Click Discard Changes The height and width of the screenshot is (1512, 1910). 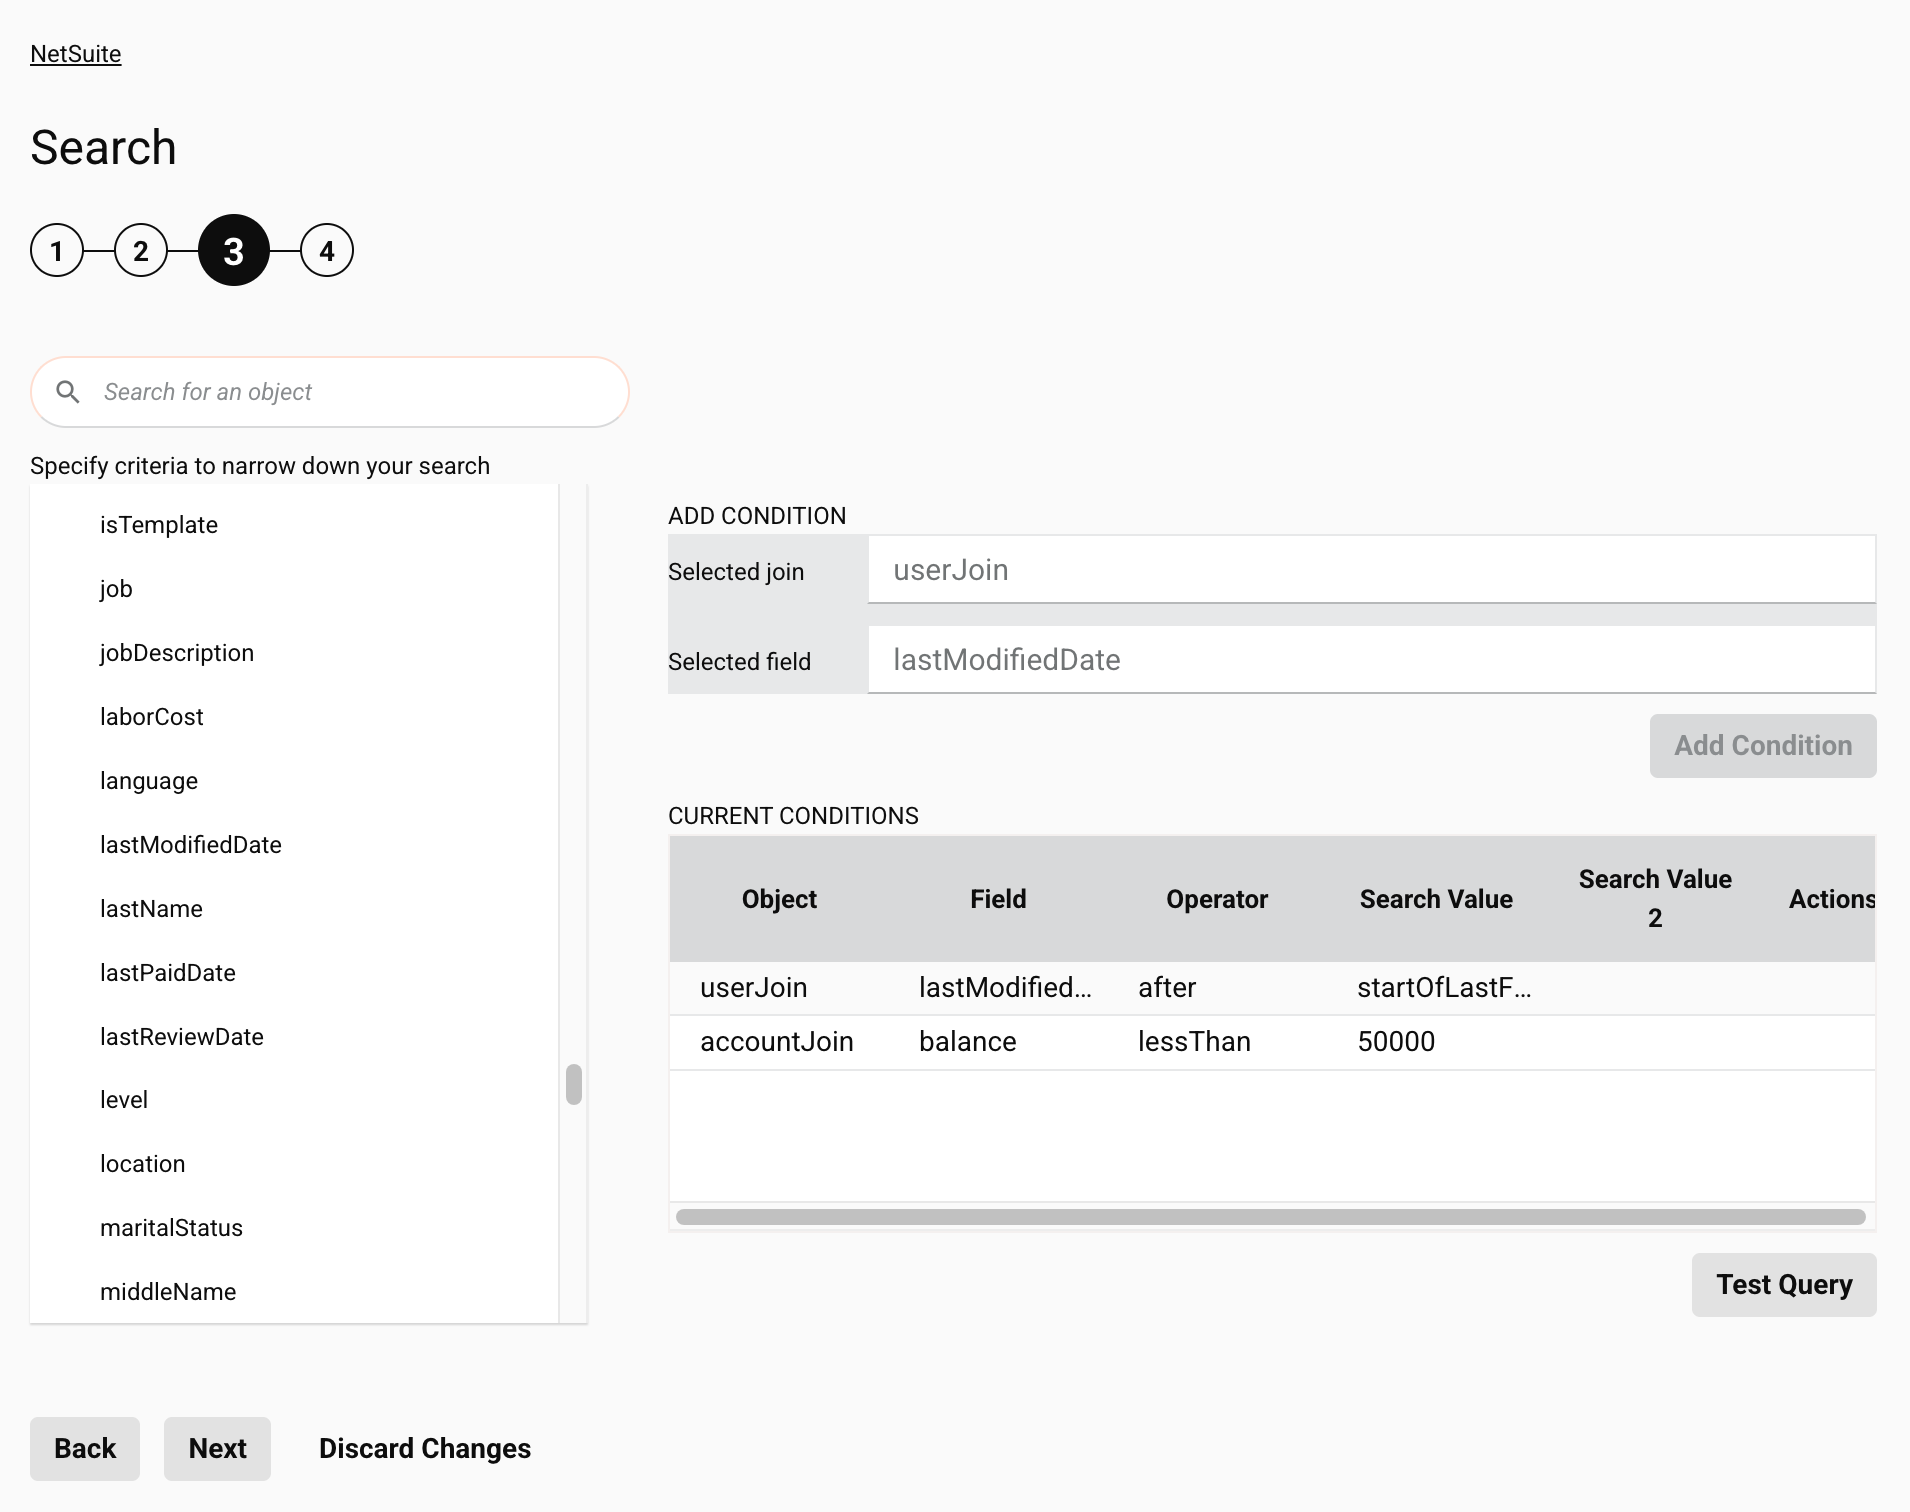425,1449
